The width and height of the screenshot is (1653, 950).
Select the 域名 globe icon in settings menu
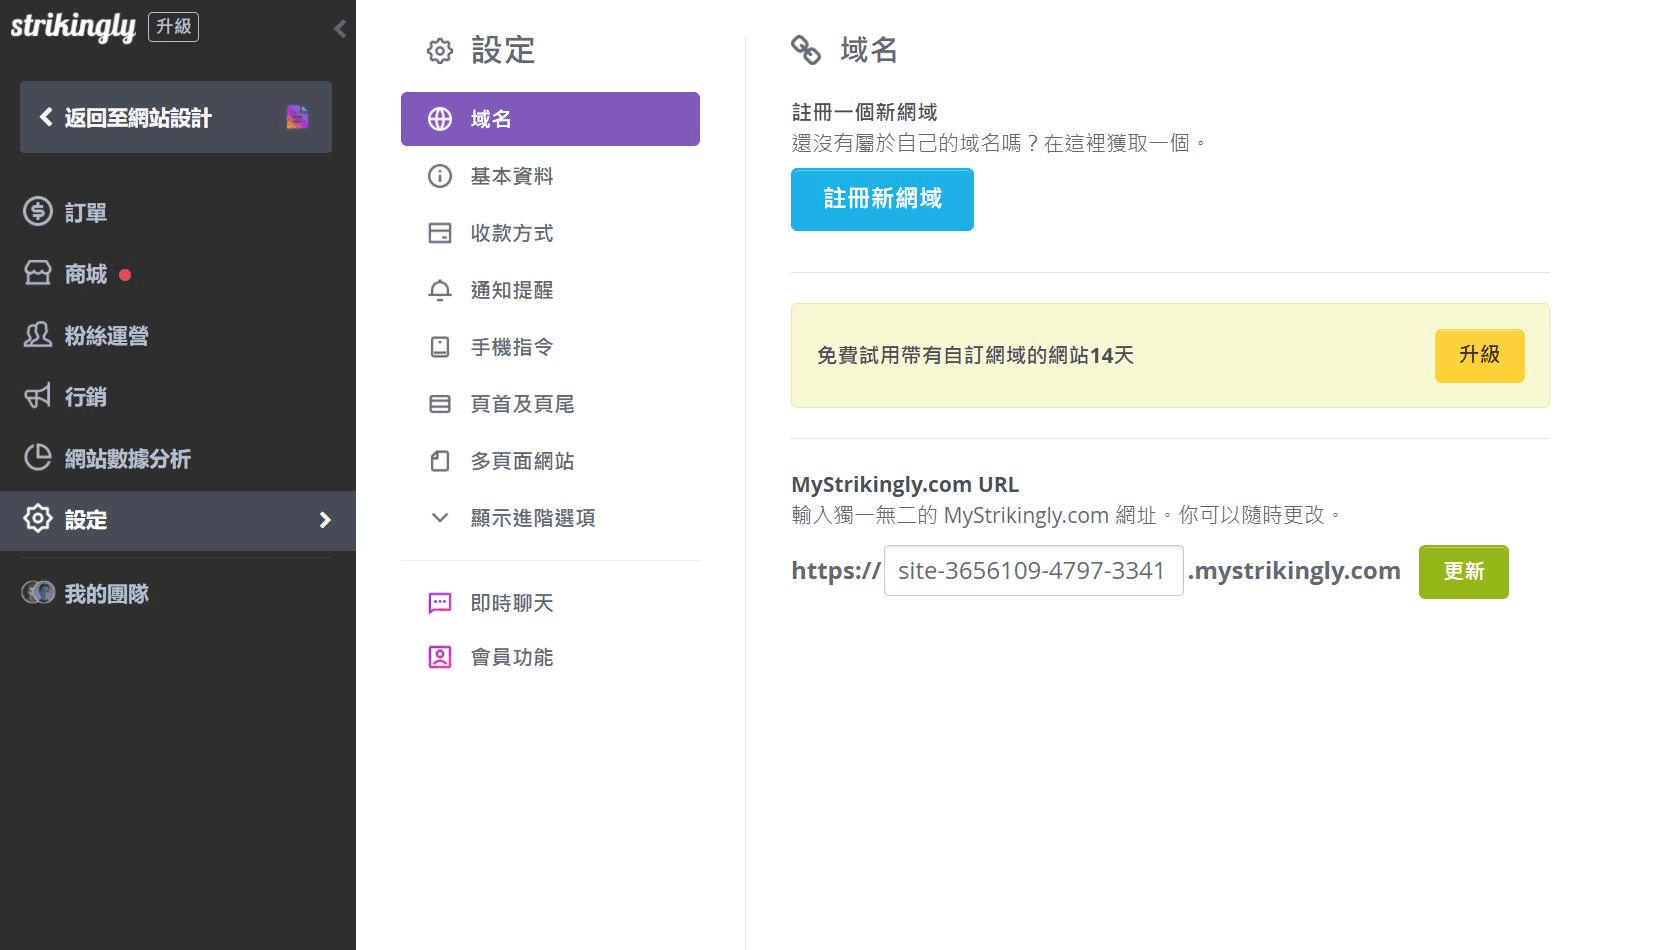point(438,118)
